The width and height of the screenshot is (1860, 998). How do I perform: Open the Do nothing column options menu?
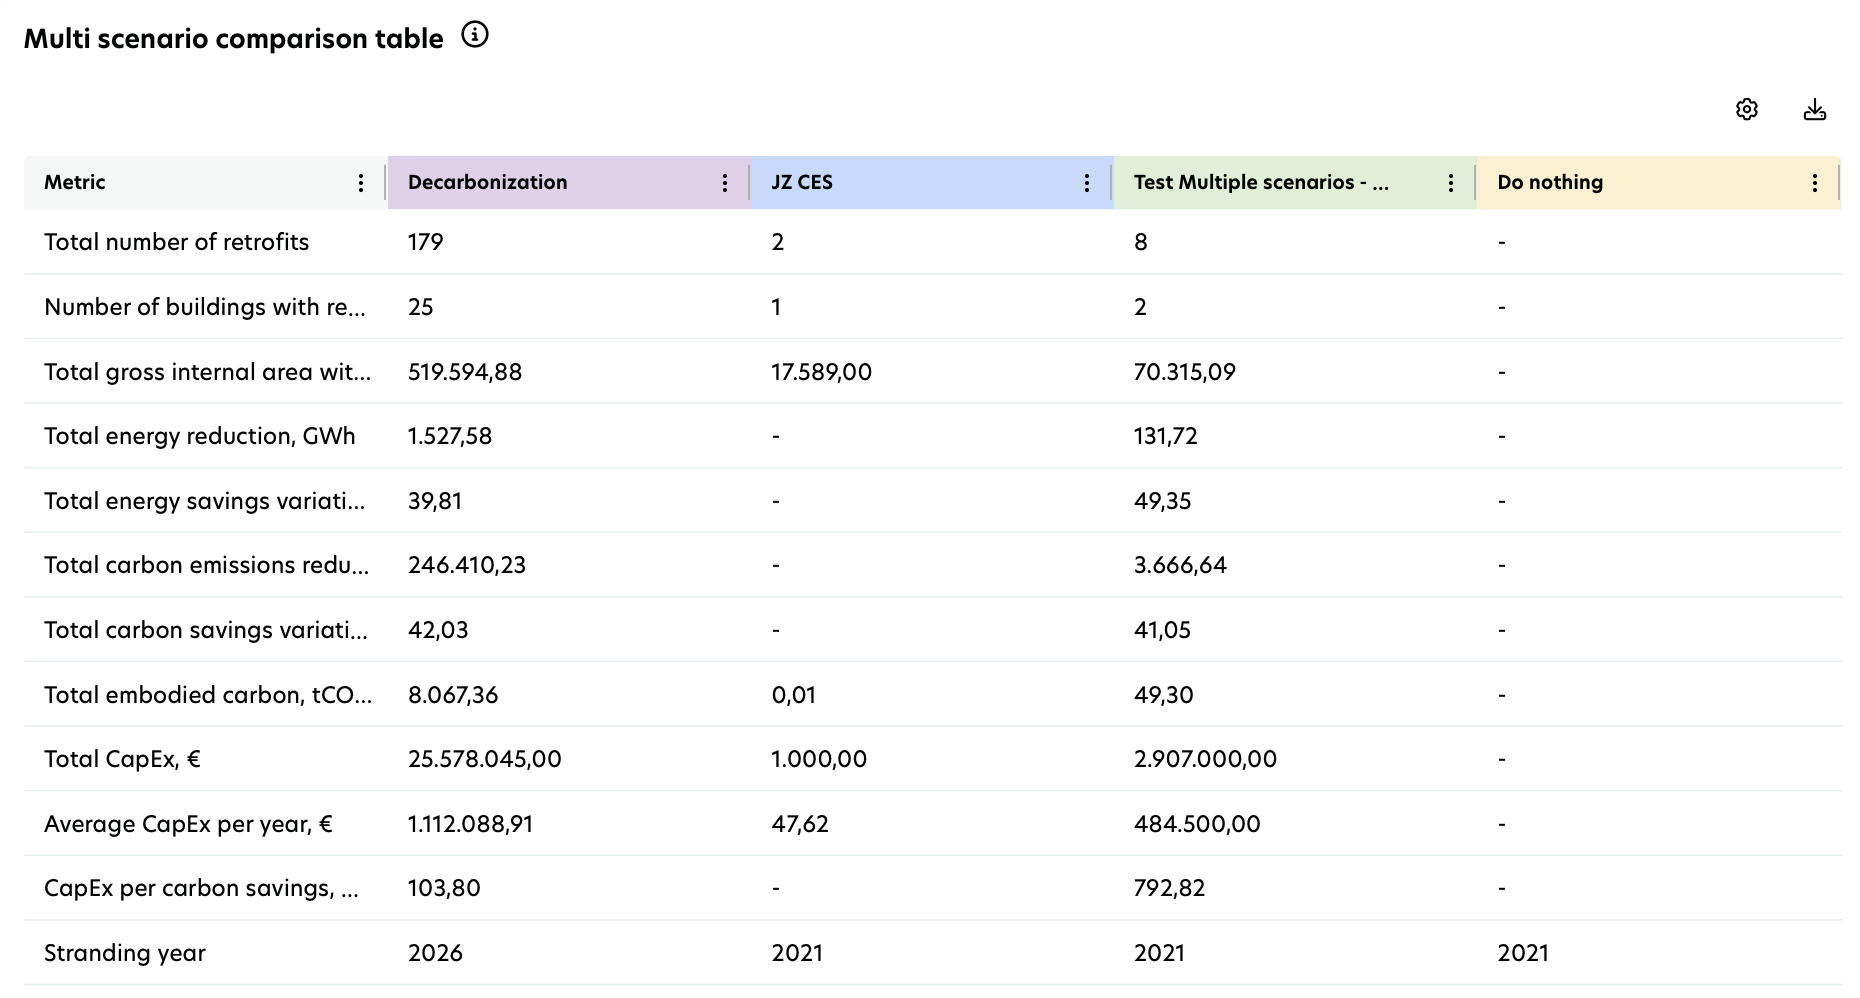coord(1815,183)
